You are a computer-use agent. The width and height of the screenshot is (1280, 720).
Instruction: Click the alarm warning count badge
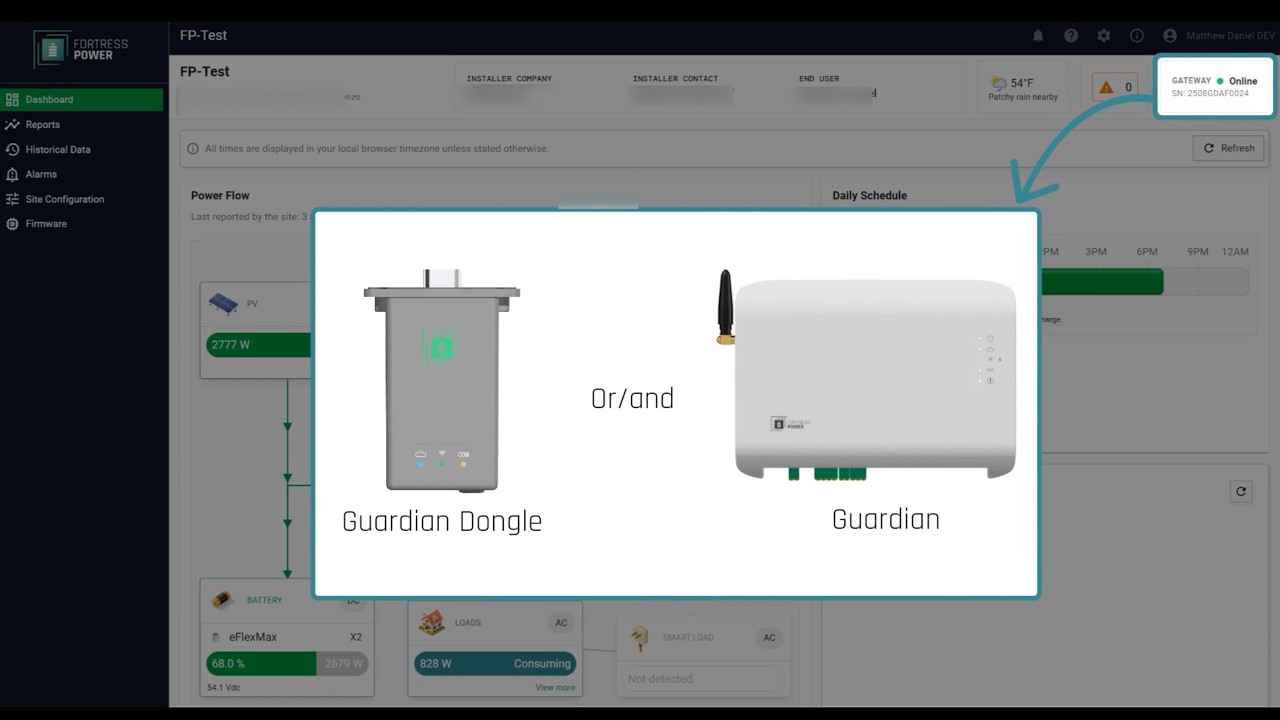[x=1115, y=87]
